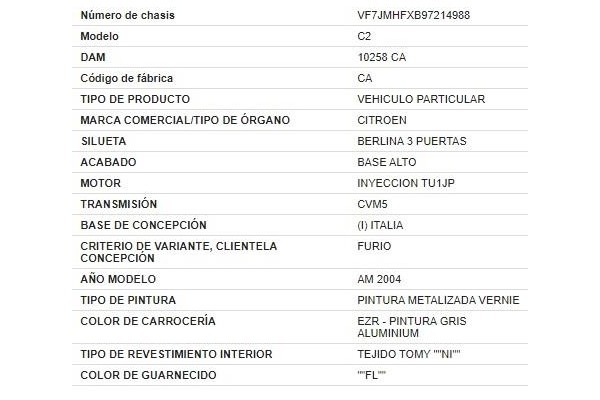The image size is (600, 400).
Task: Click the MARCA COMERCIAL/TIPO DE ÓRGANO label
Action: (185, 120)
